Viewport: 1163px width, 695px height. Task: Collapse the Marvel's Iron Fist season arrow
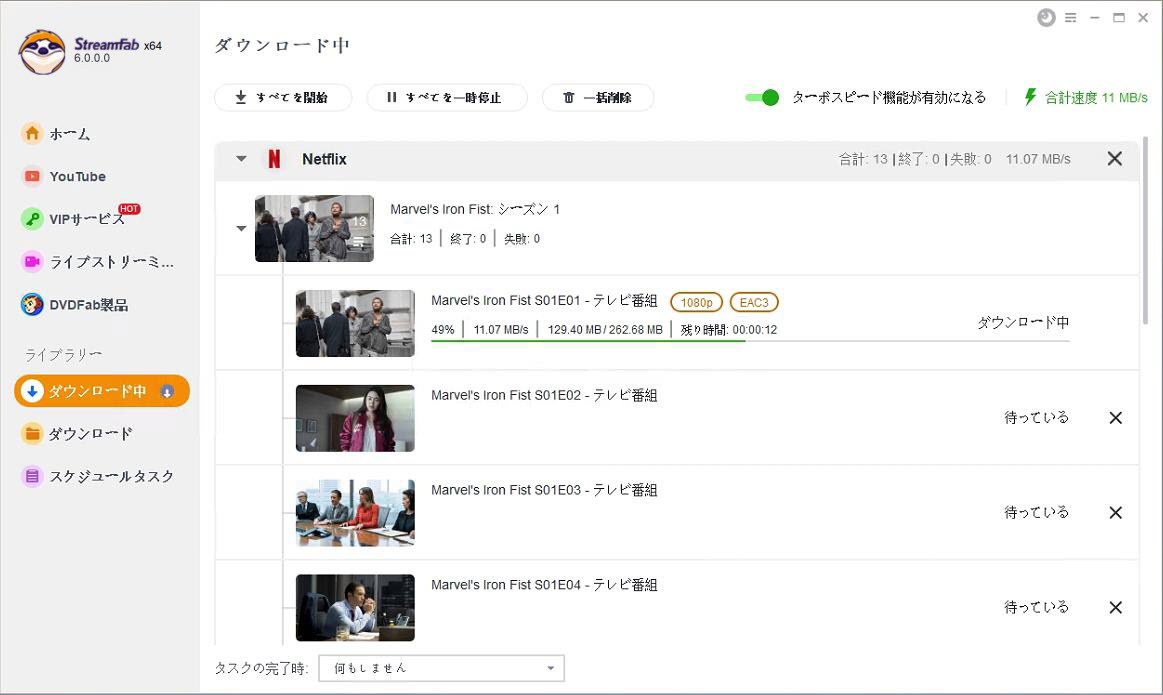tap(241, 228)
